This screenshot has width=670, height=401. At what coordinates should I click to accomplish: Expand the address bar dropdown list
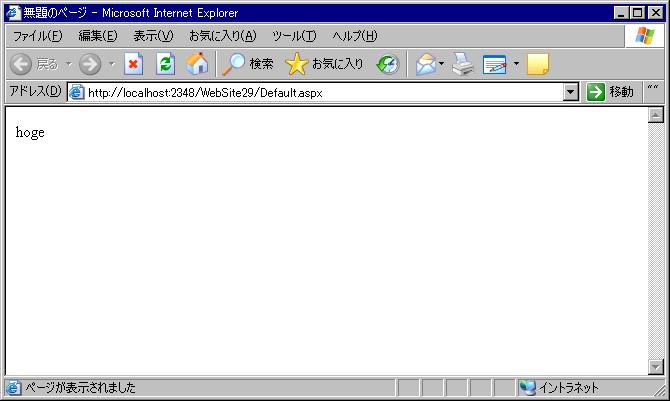coord(570,92)
